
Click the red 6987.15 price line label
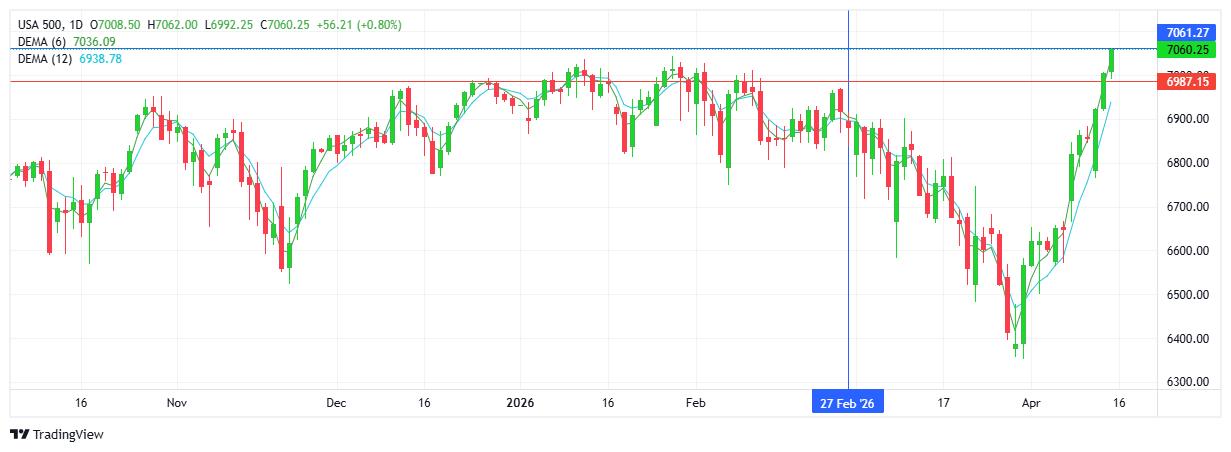[x=1187, y=82]
